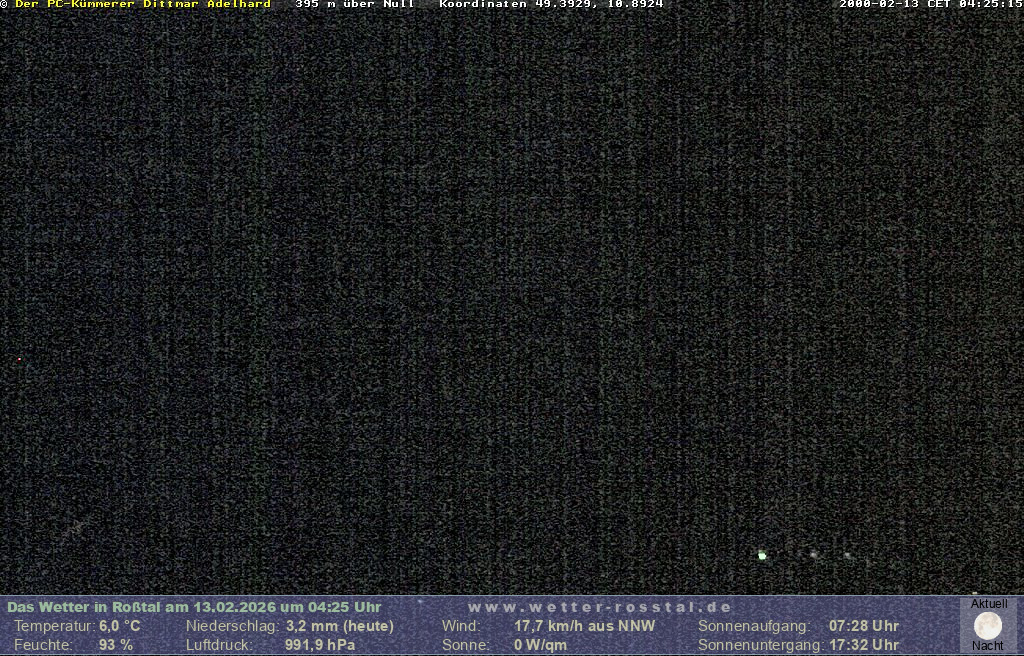Click the Luftdruck value 991,9 hPa
Screen dimensions: 1024x656
tap(319, 645)
